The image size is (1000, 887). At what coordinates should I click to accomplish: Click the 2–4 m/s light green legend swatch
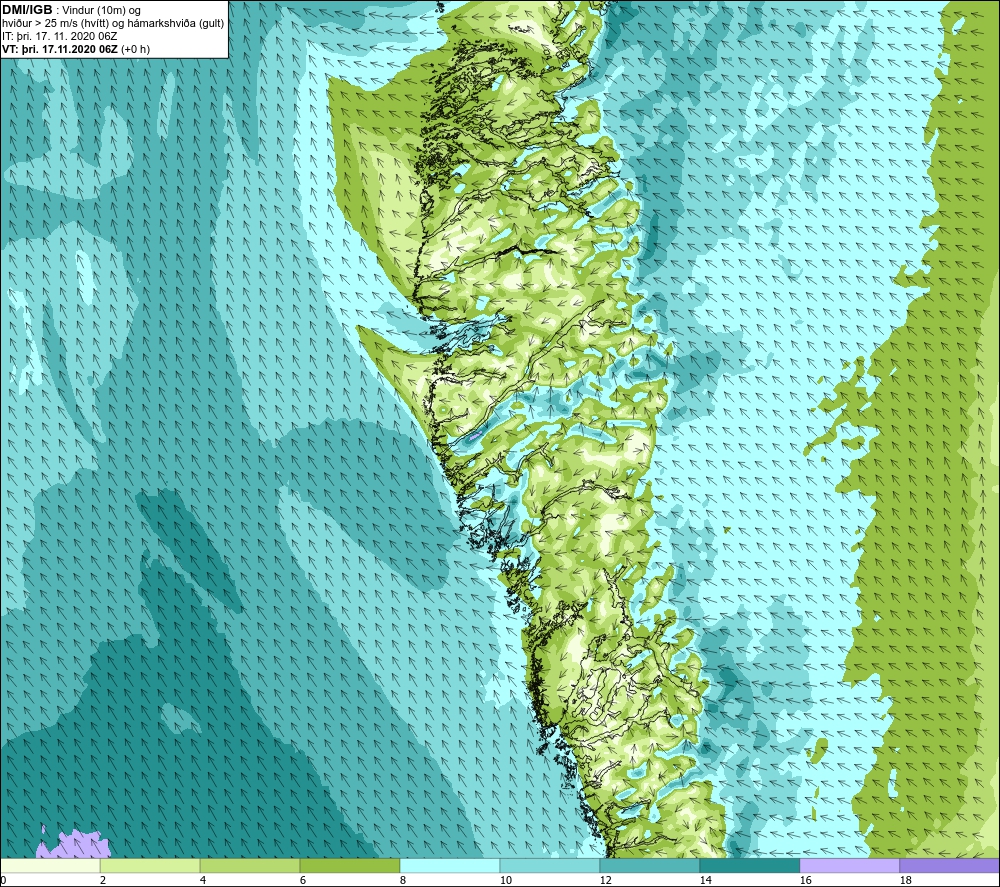pyautogui.click(x=150, y=865)
